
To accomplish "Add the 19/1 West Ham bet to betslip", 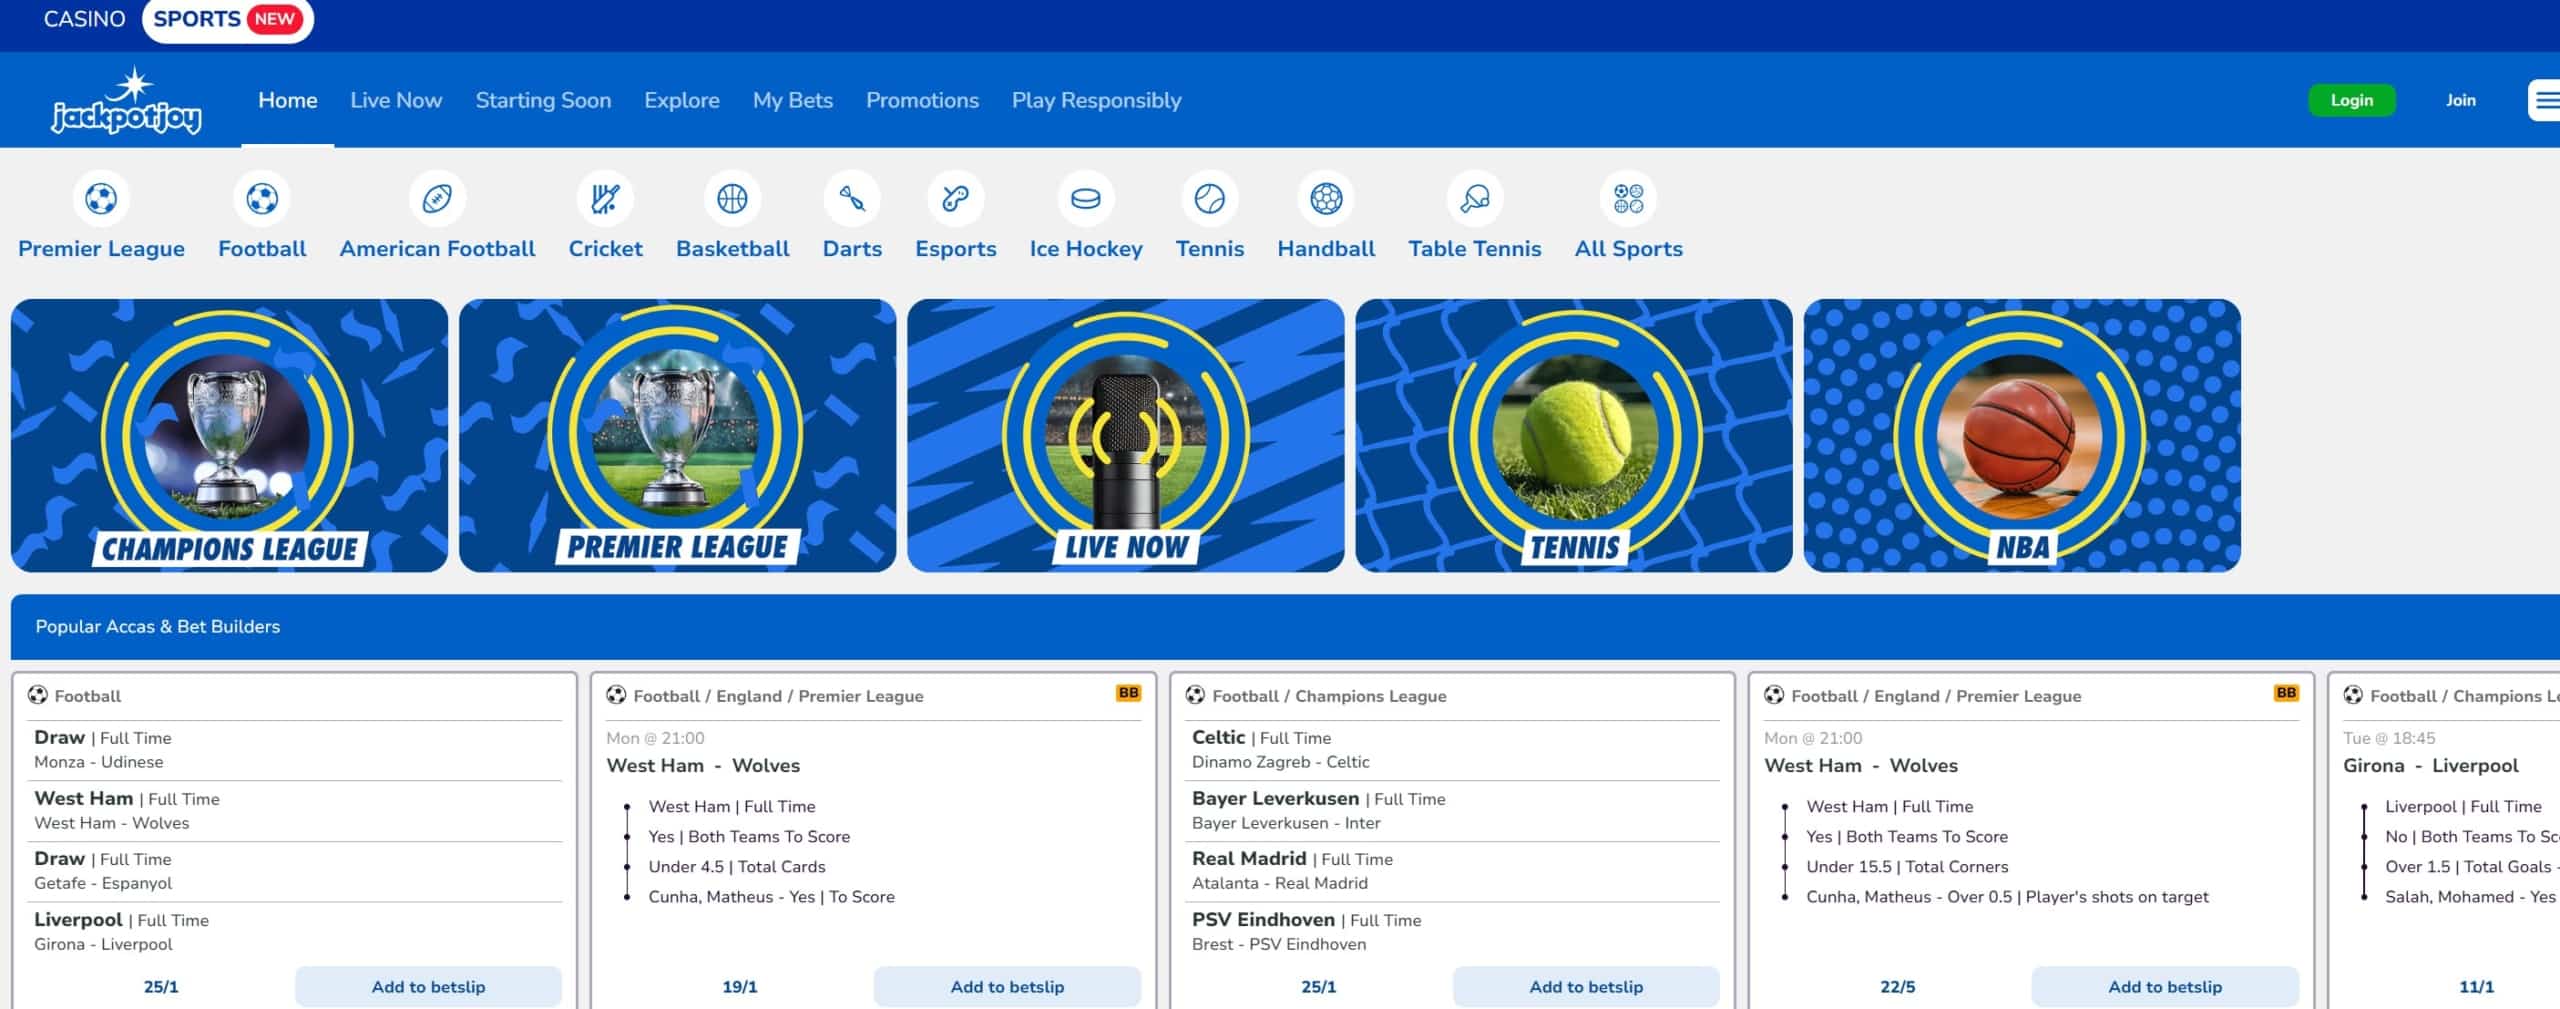I will click(x=1007, y=986).
